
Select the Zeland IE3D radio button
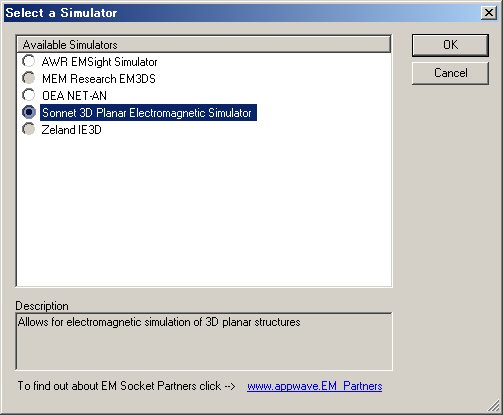pyautogui.click(x=29, y=129)
